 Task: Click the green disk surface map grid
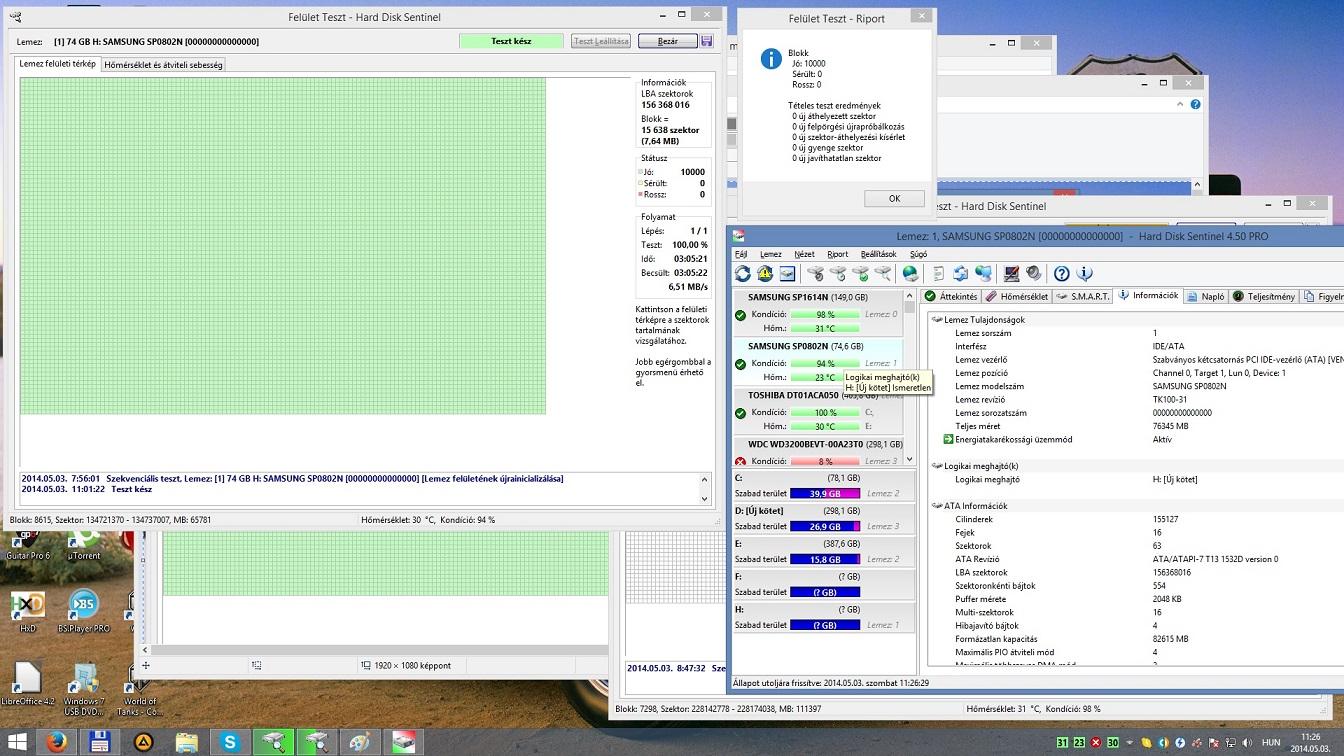[x=283, y=246]
